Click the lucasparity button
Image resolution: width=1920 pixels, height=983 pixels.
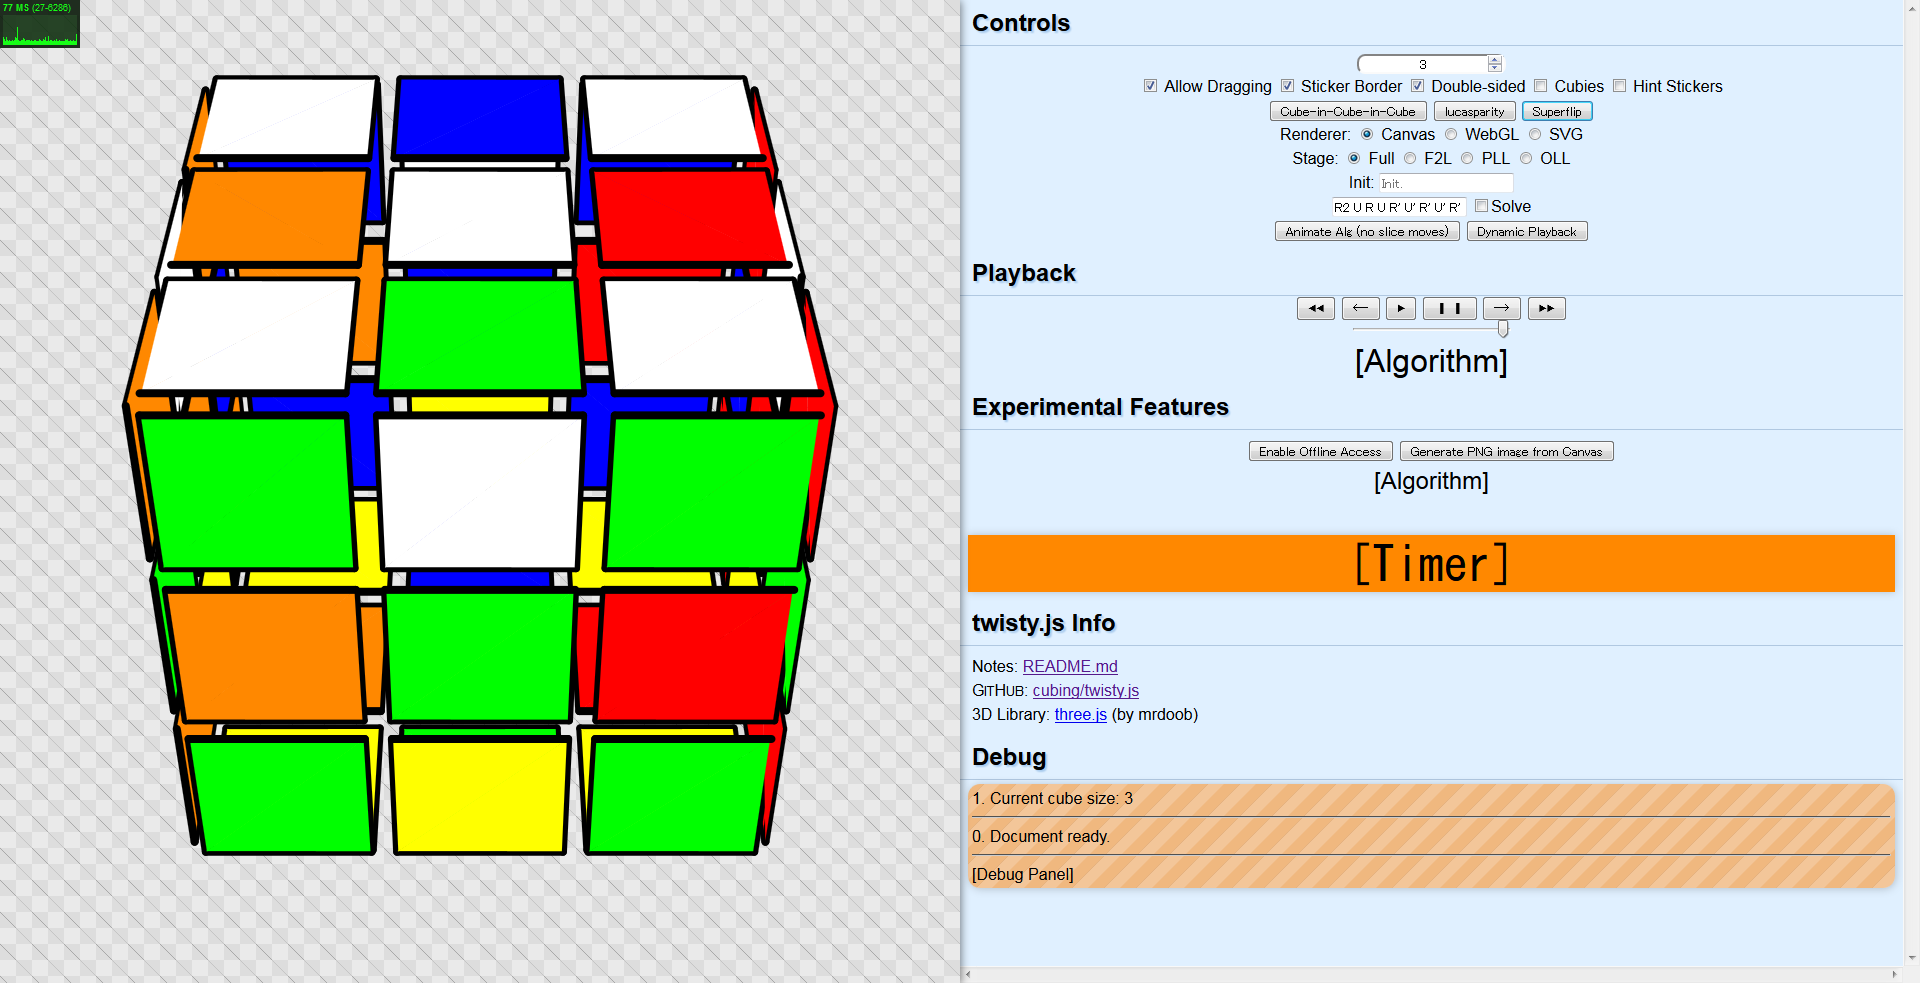click(x=1474, y=111)
